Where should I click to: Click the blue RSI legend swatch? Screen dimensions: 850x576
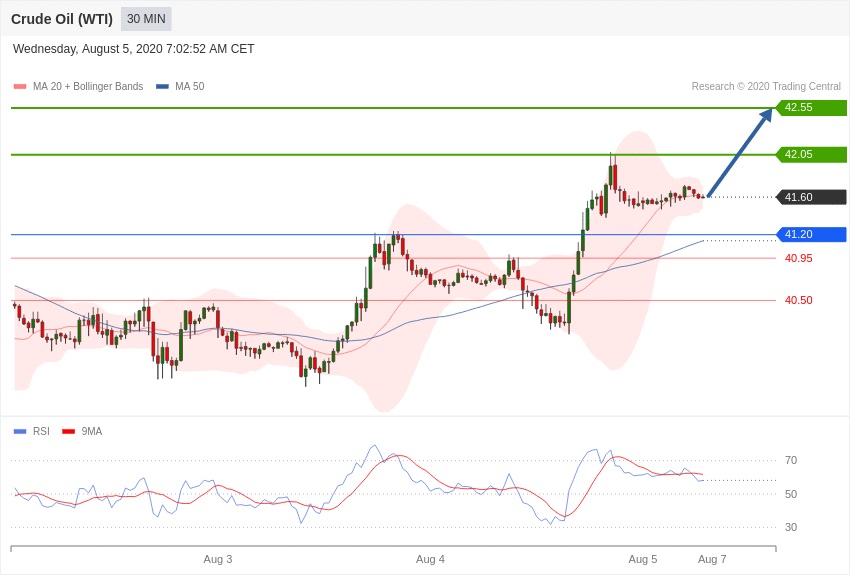pos(20,432)
